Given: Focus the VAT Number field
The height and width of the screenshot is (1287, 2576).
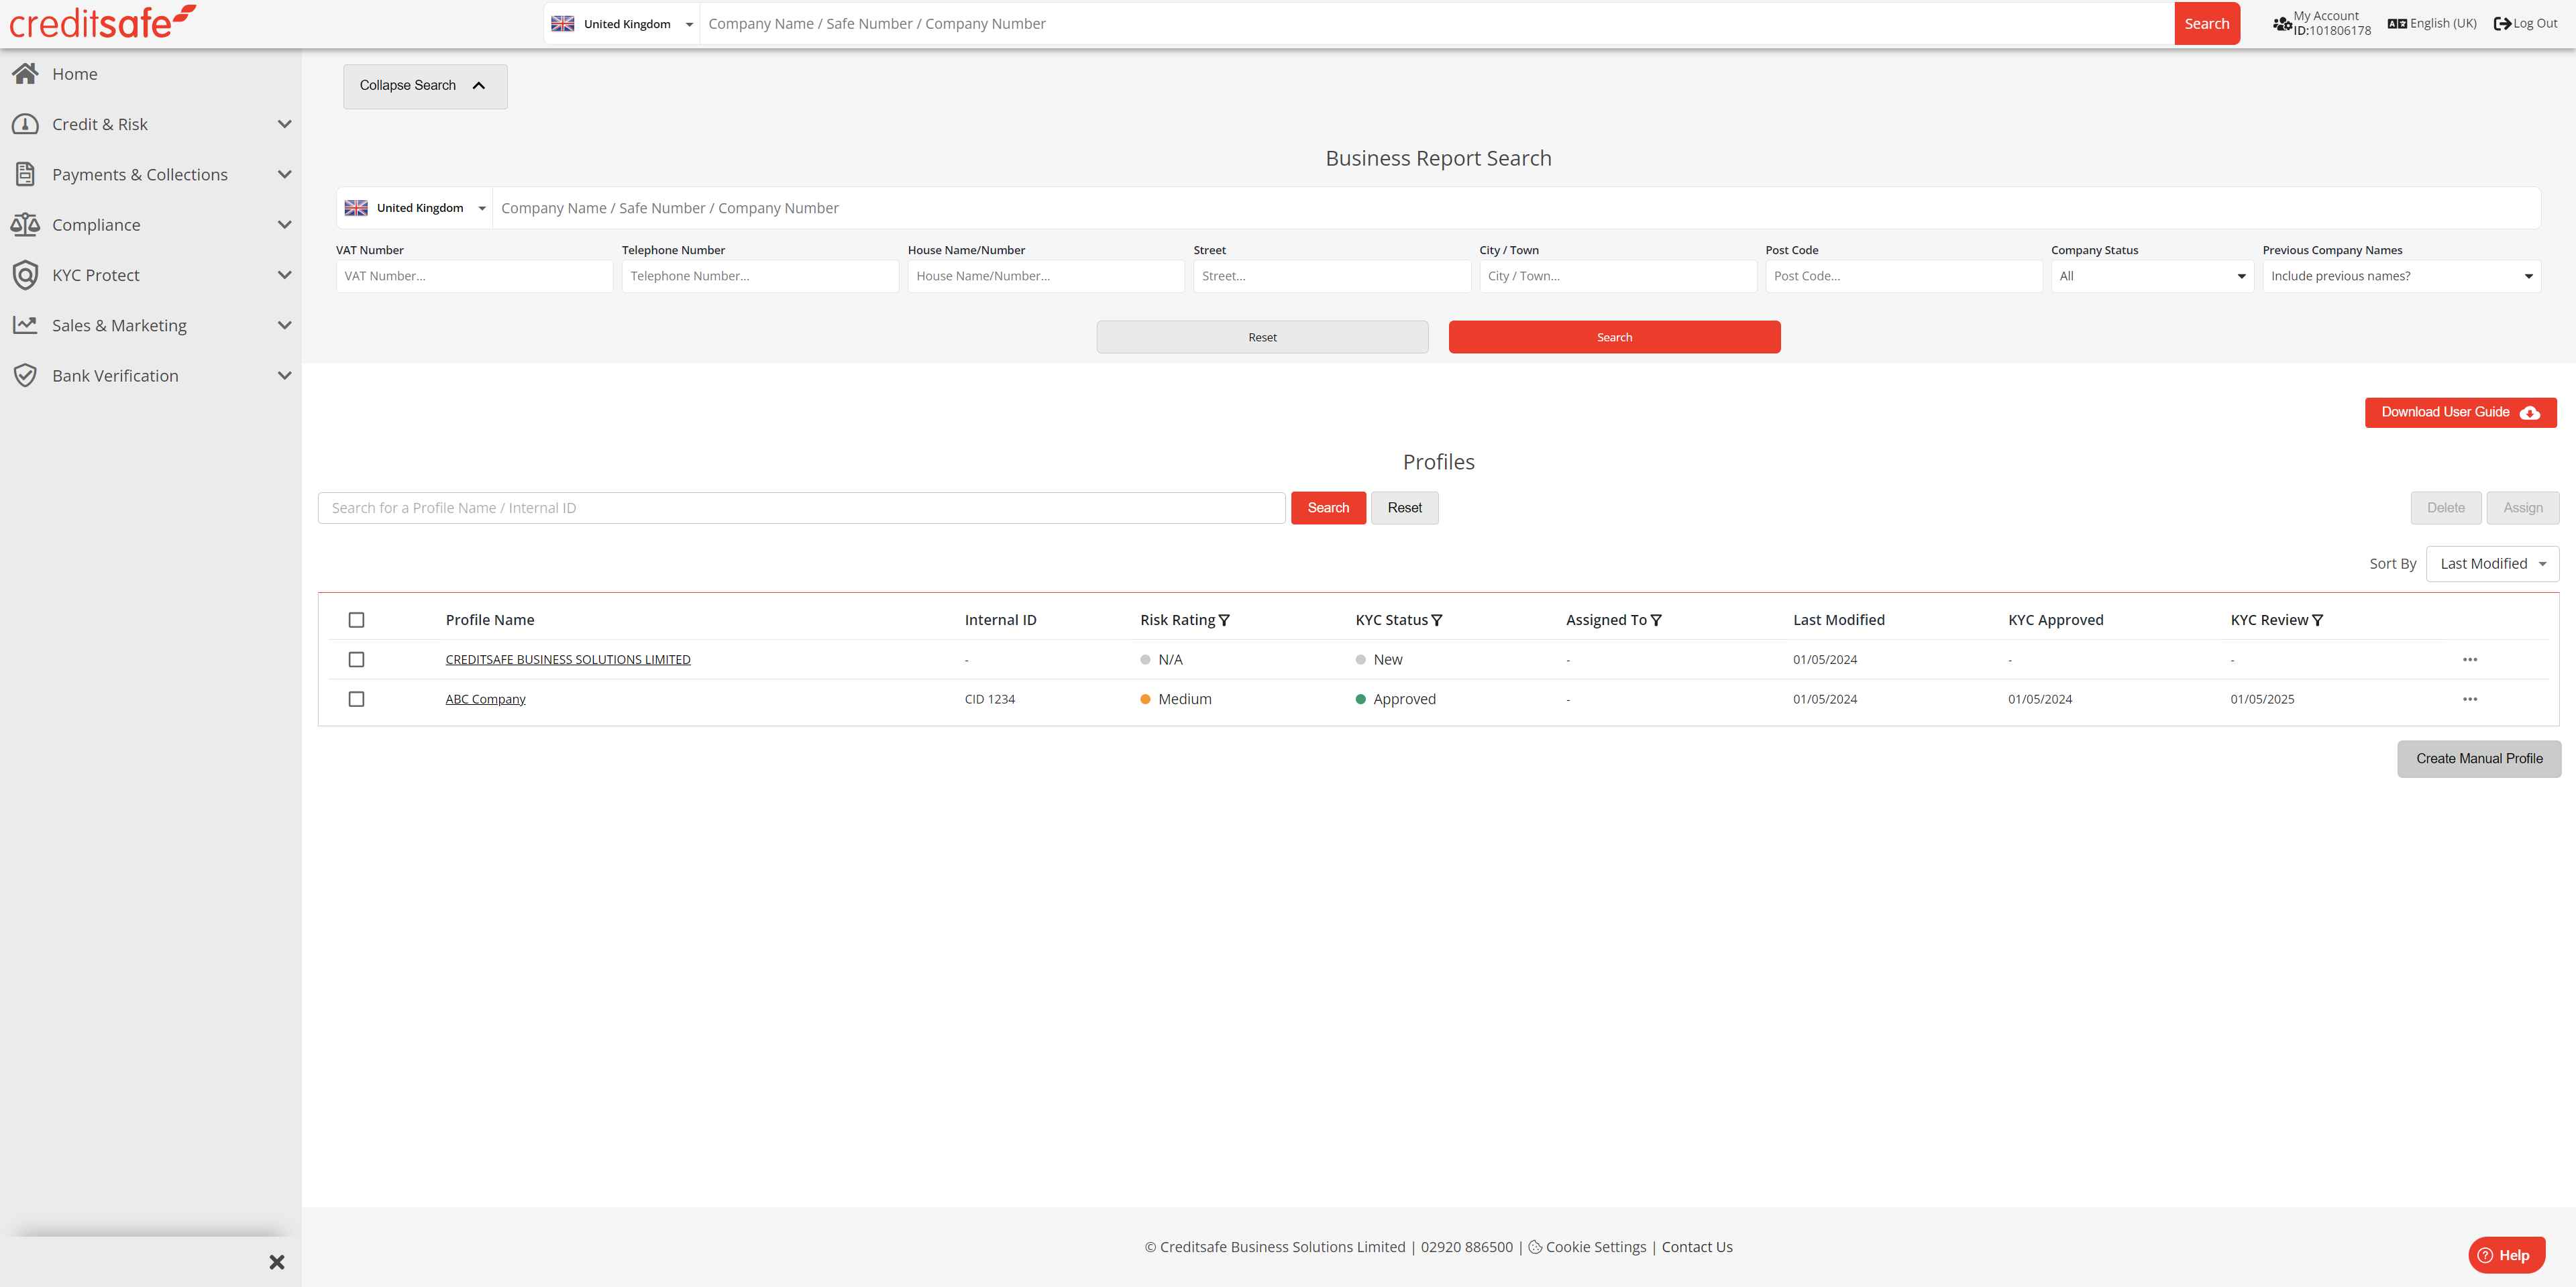Looking at the screenshot, I should click(474, 276).
